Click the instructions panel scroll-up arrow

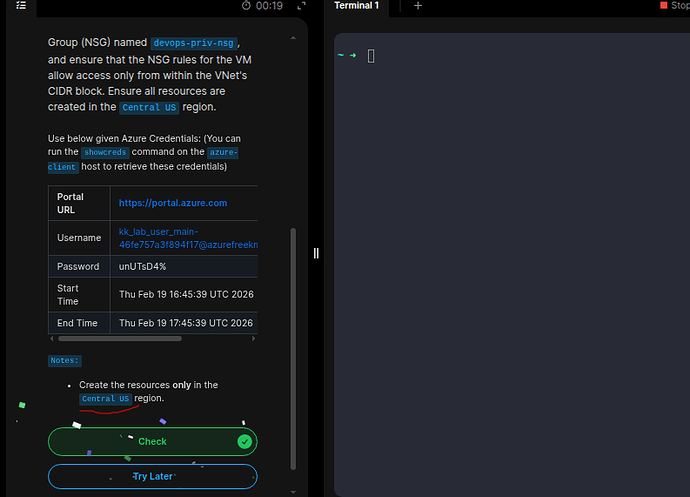(293, 38)
